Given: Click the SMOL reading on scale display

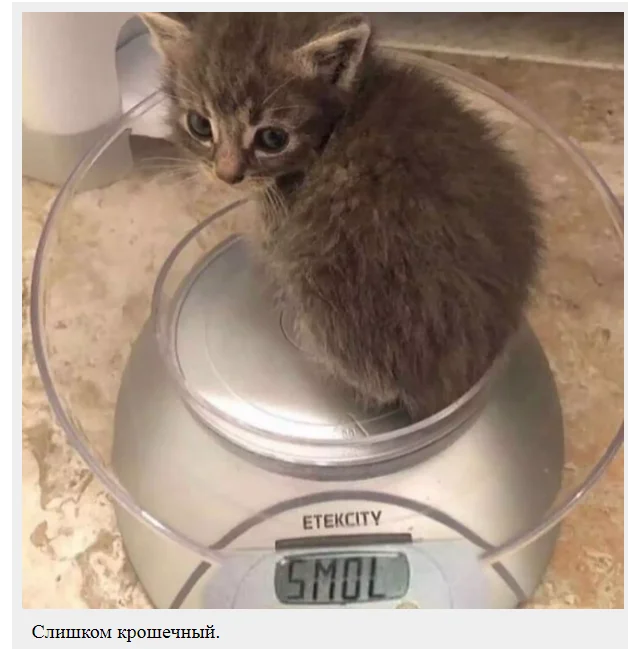Looking at the screenshot, I should click(x=342, y=578).
